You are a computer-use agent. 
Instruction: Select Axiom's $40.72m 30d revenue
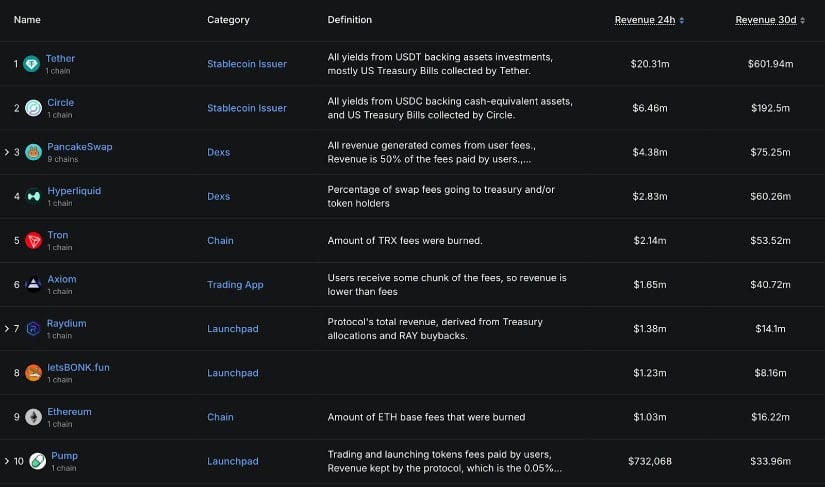point(770,285)
